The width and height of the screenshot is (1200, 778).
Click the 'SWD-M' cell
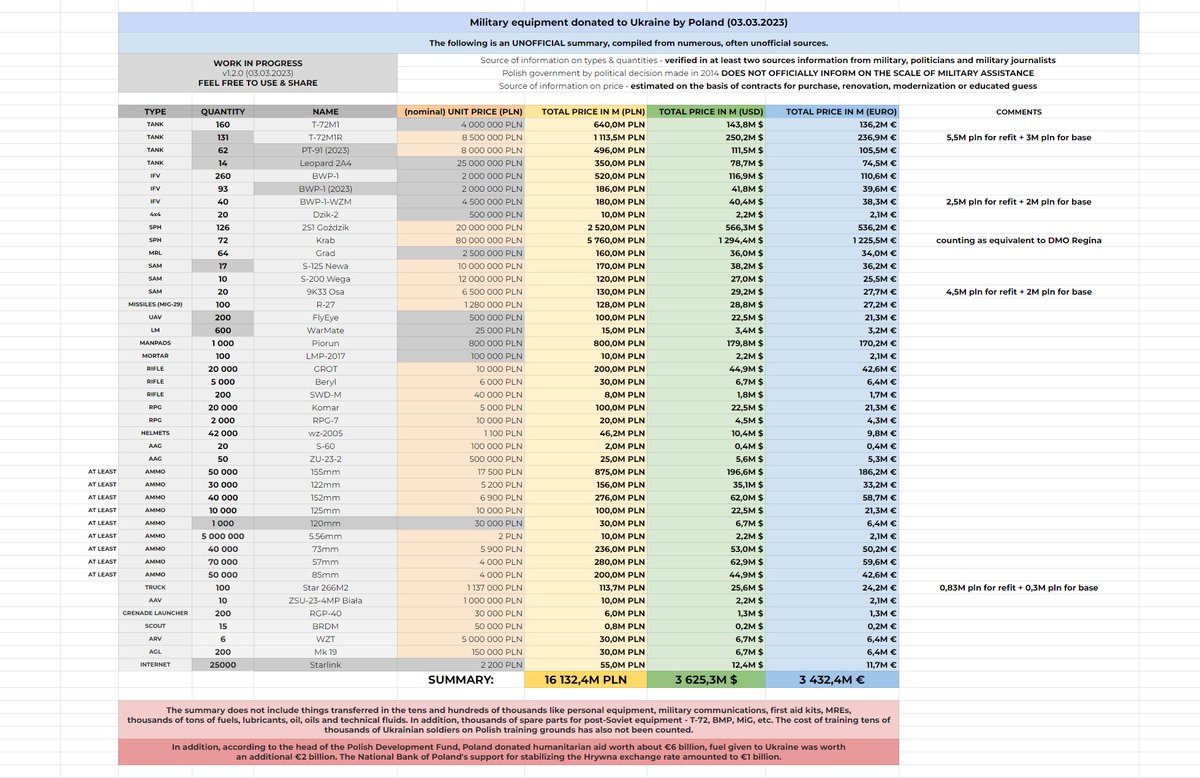[325, 394]
